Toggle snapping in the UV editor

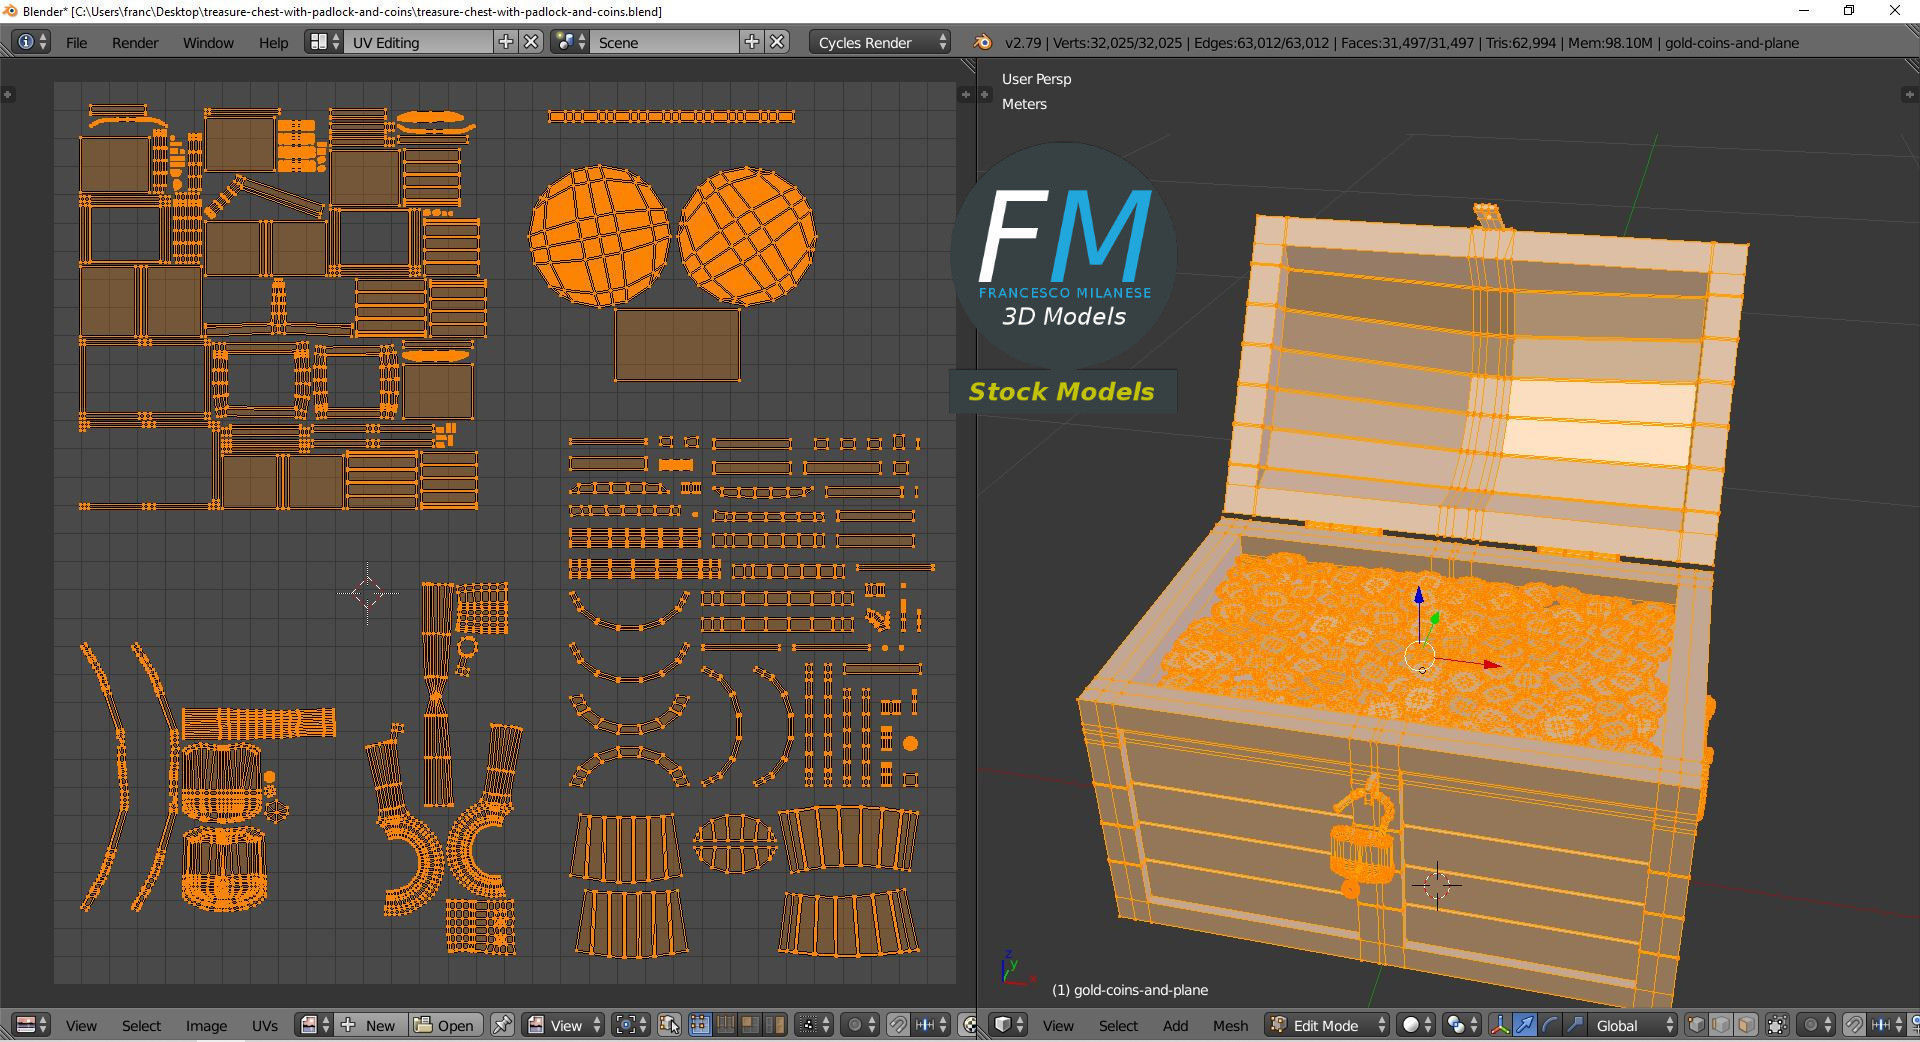898,1025
